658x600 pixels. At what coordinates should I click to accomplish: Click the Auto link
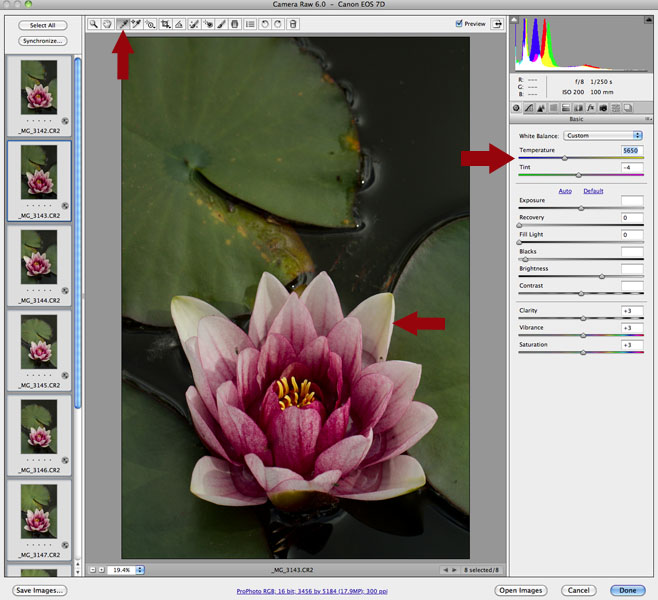pos(565,191)
